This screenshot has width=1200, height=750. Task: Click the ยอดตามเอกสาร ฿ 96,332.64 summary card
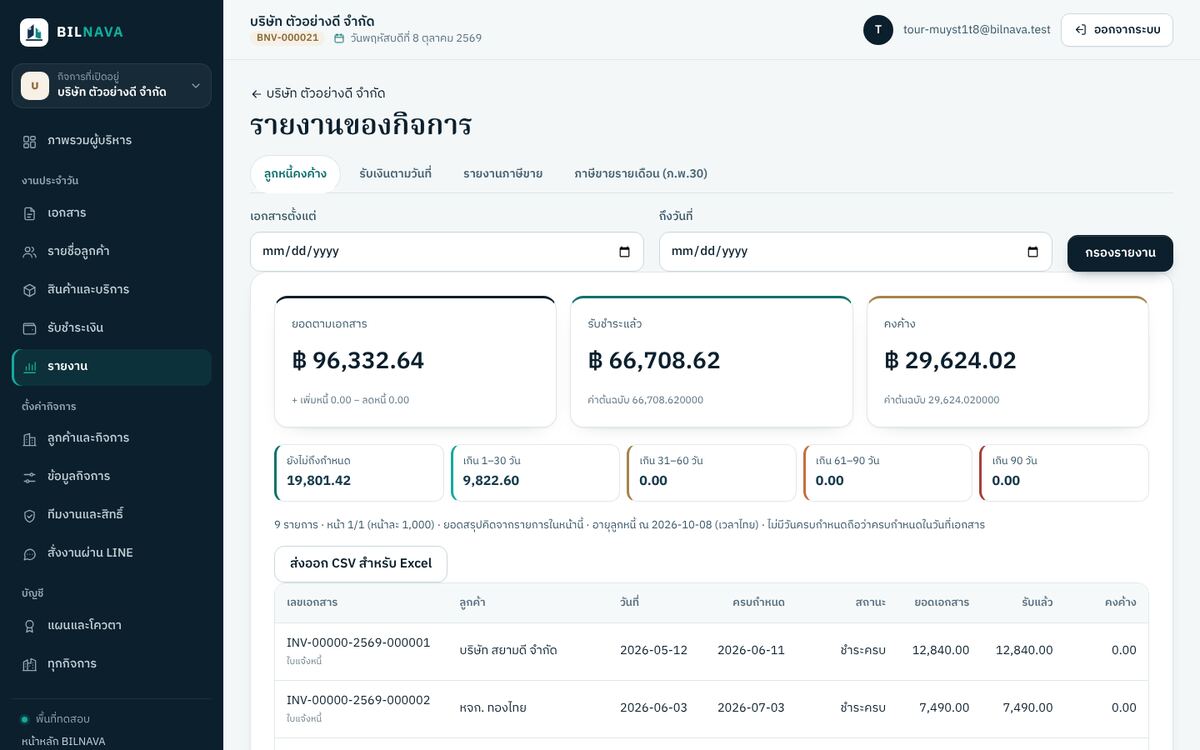[415, 362]
